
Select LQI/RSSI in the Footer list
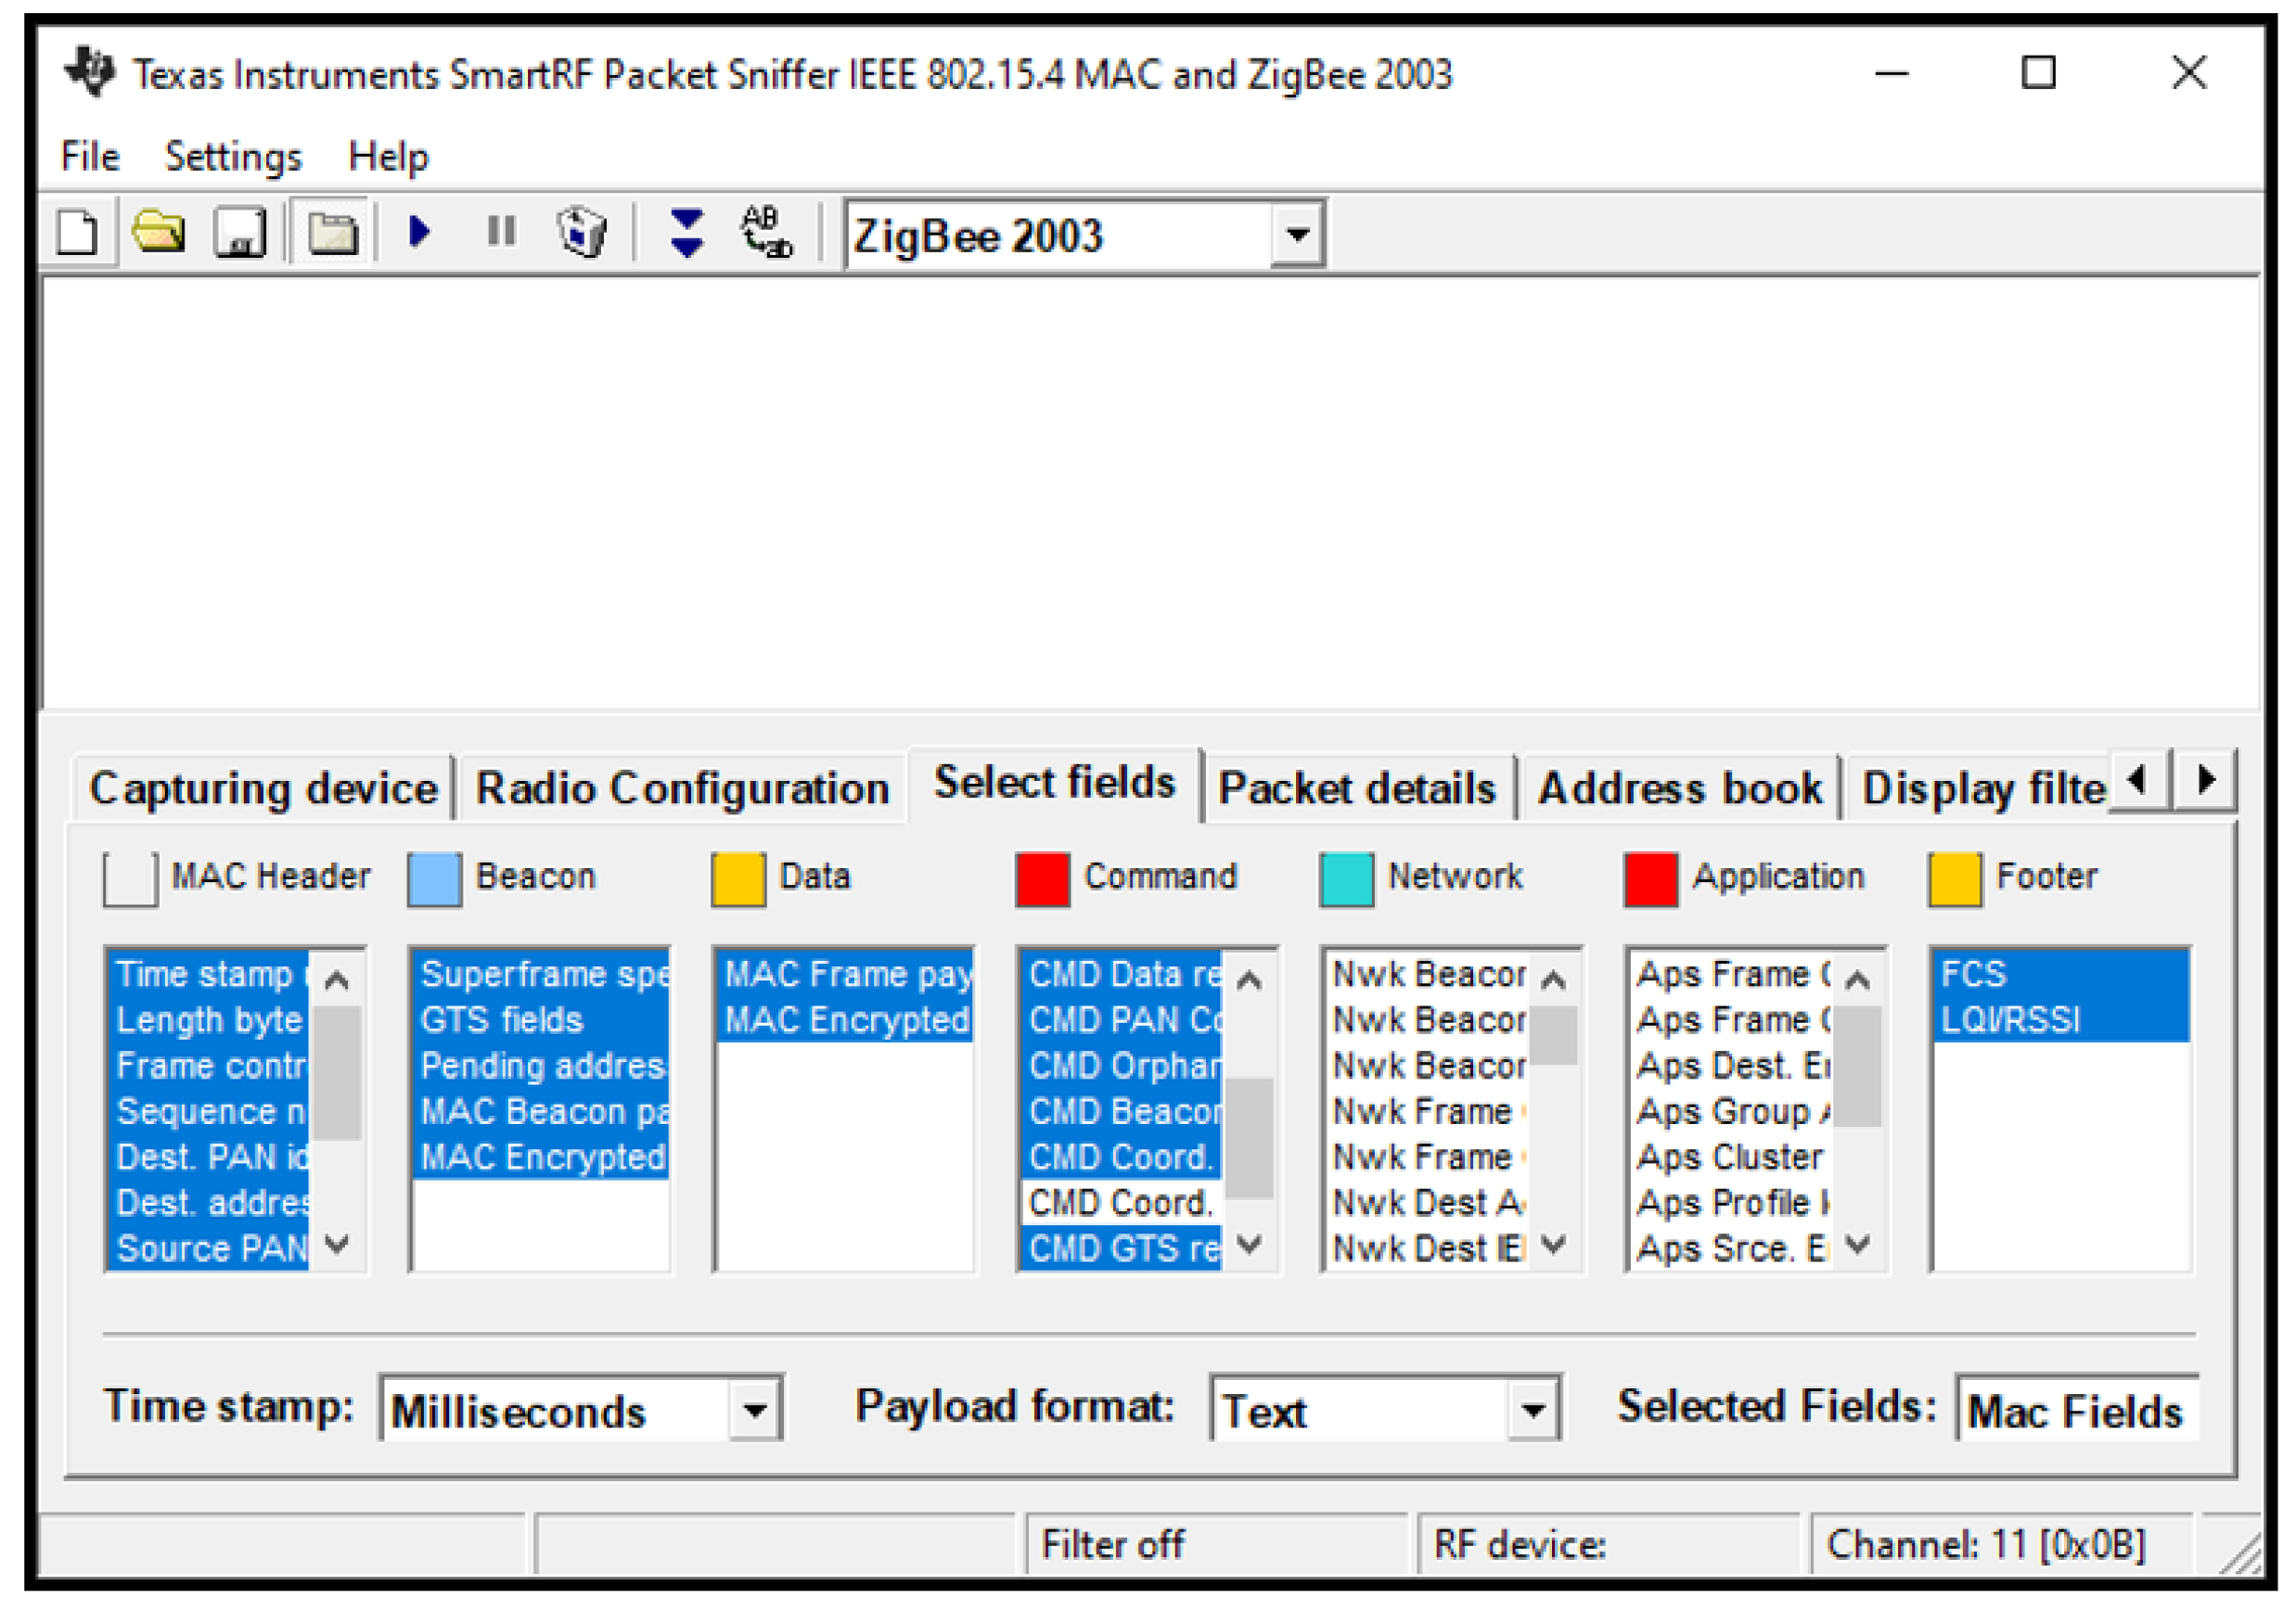pyautogui.click(x=2010, y=1020)
